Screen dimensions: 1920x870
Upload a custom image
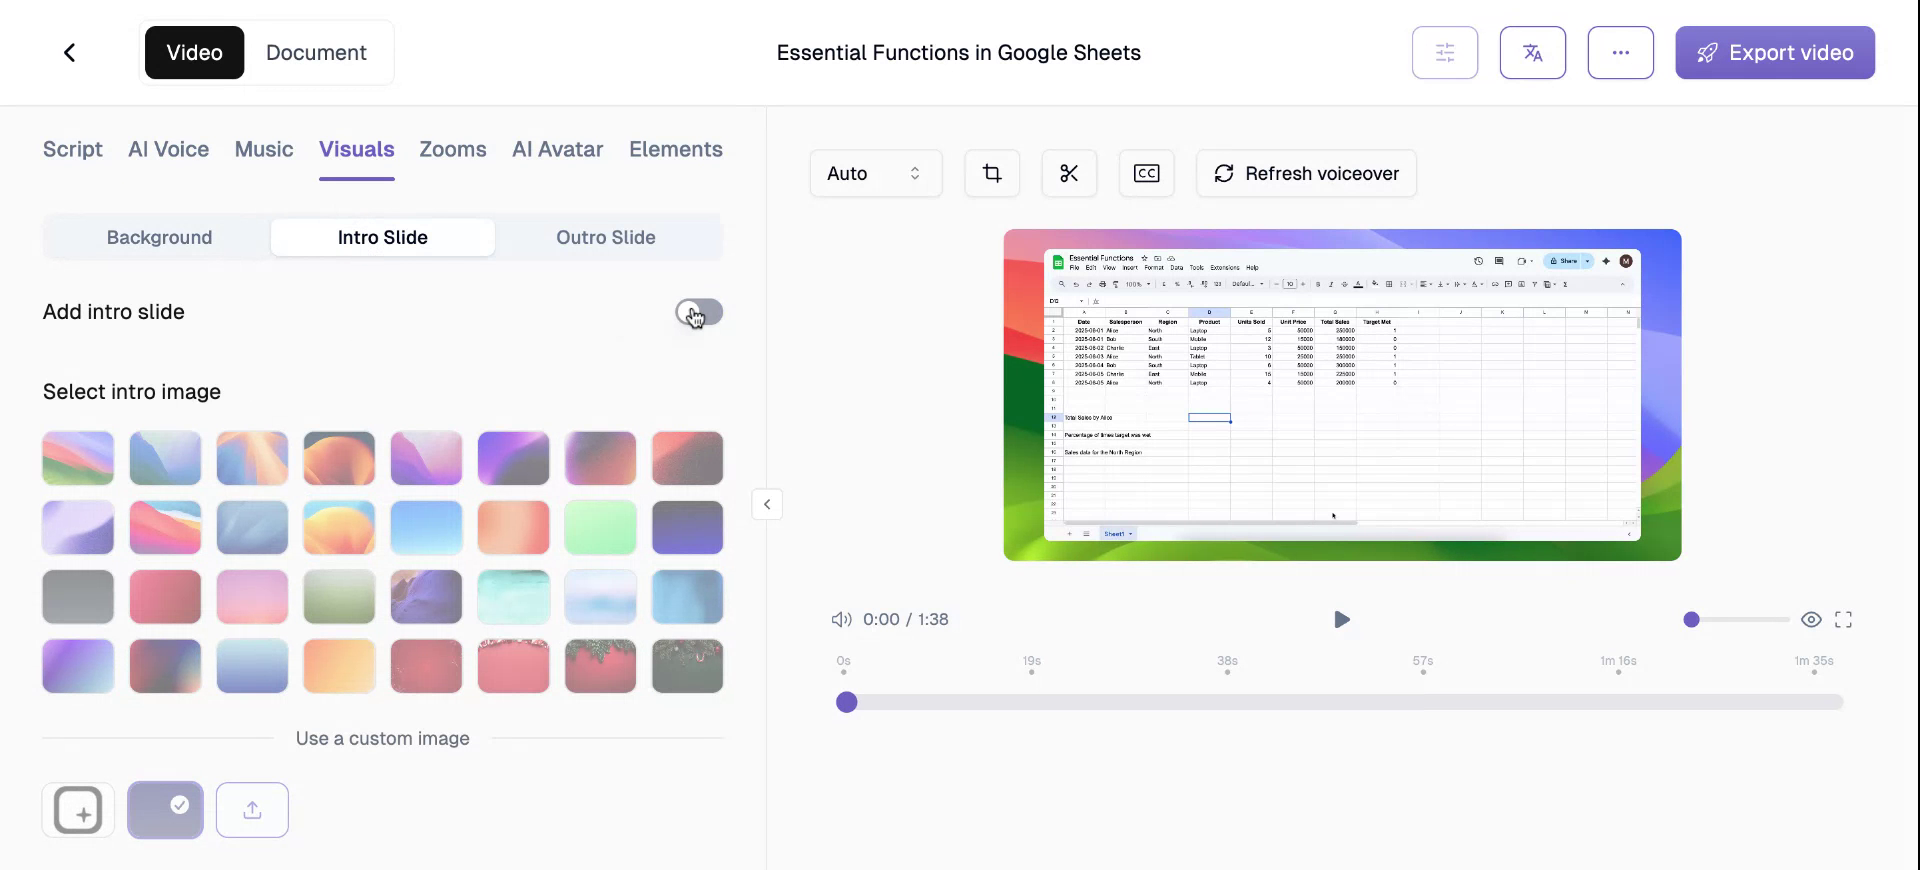point(252,809)
